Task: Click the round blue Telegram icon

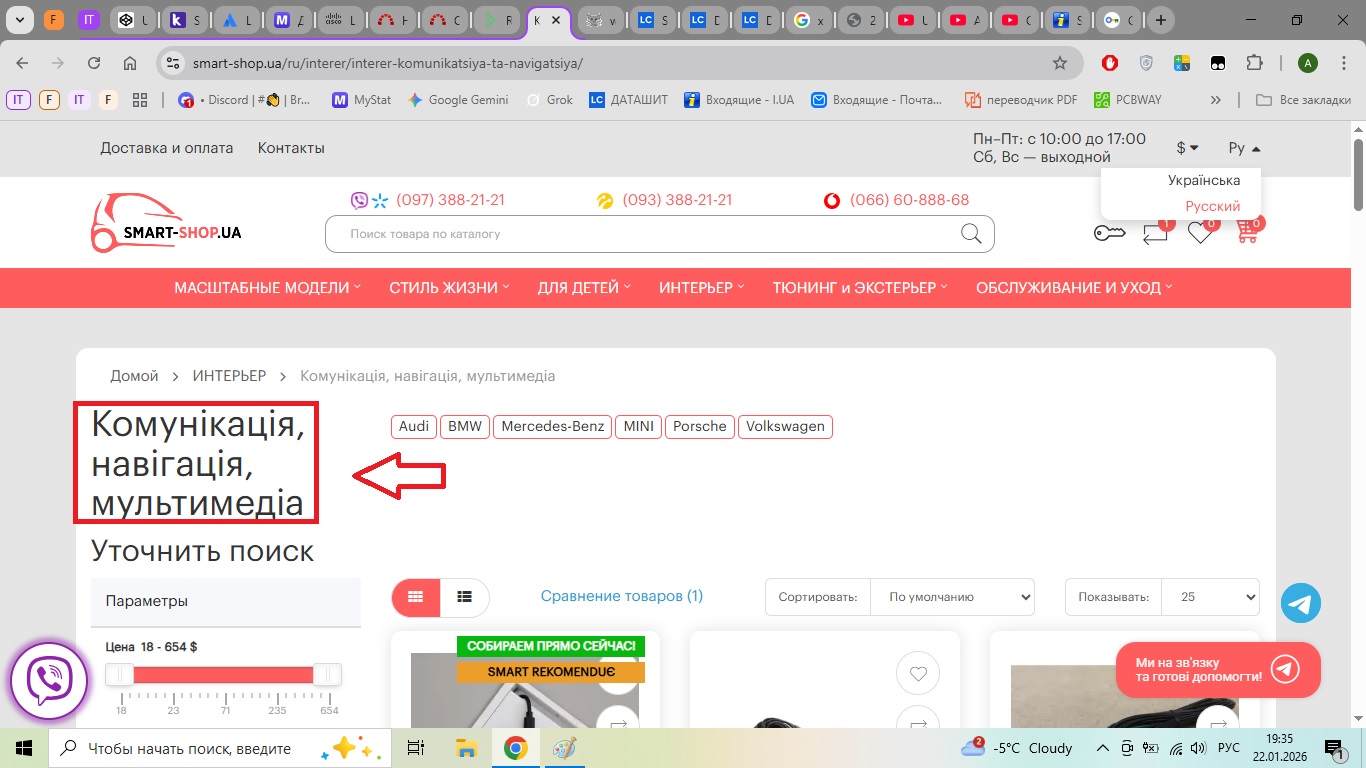Action: [x=1301, y=603]
